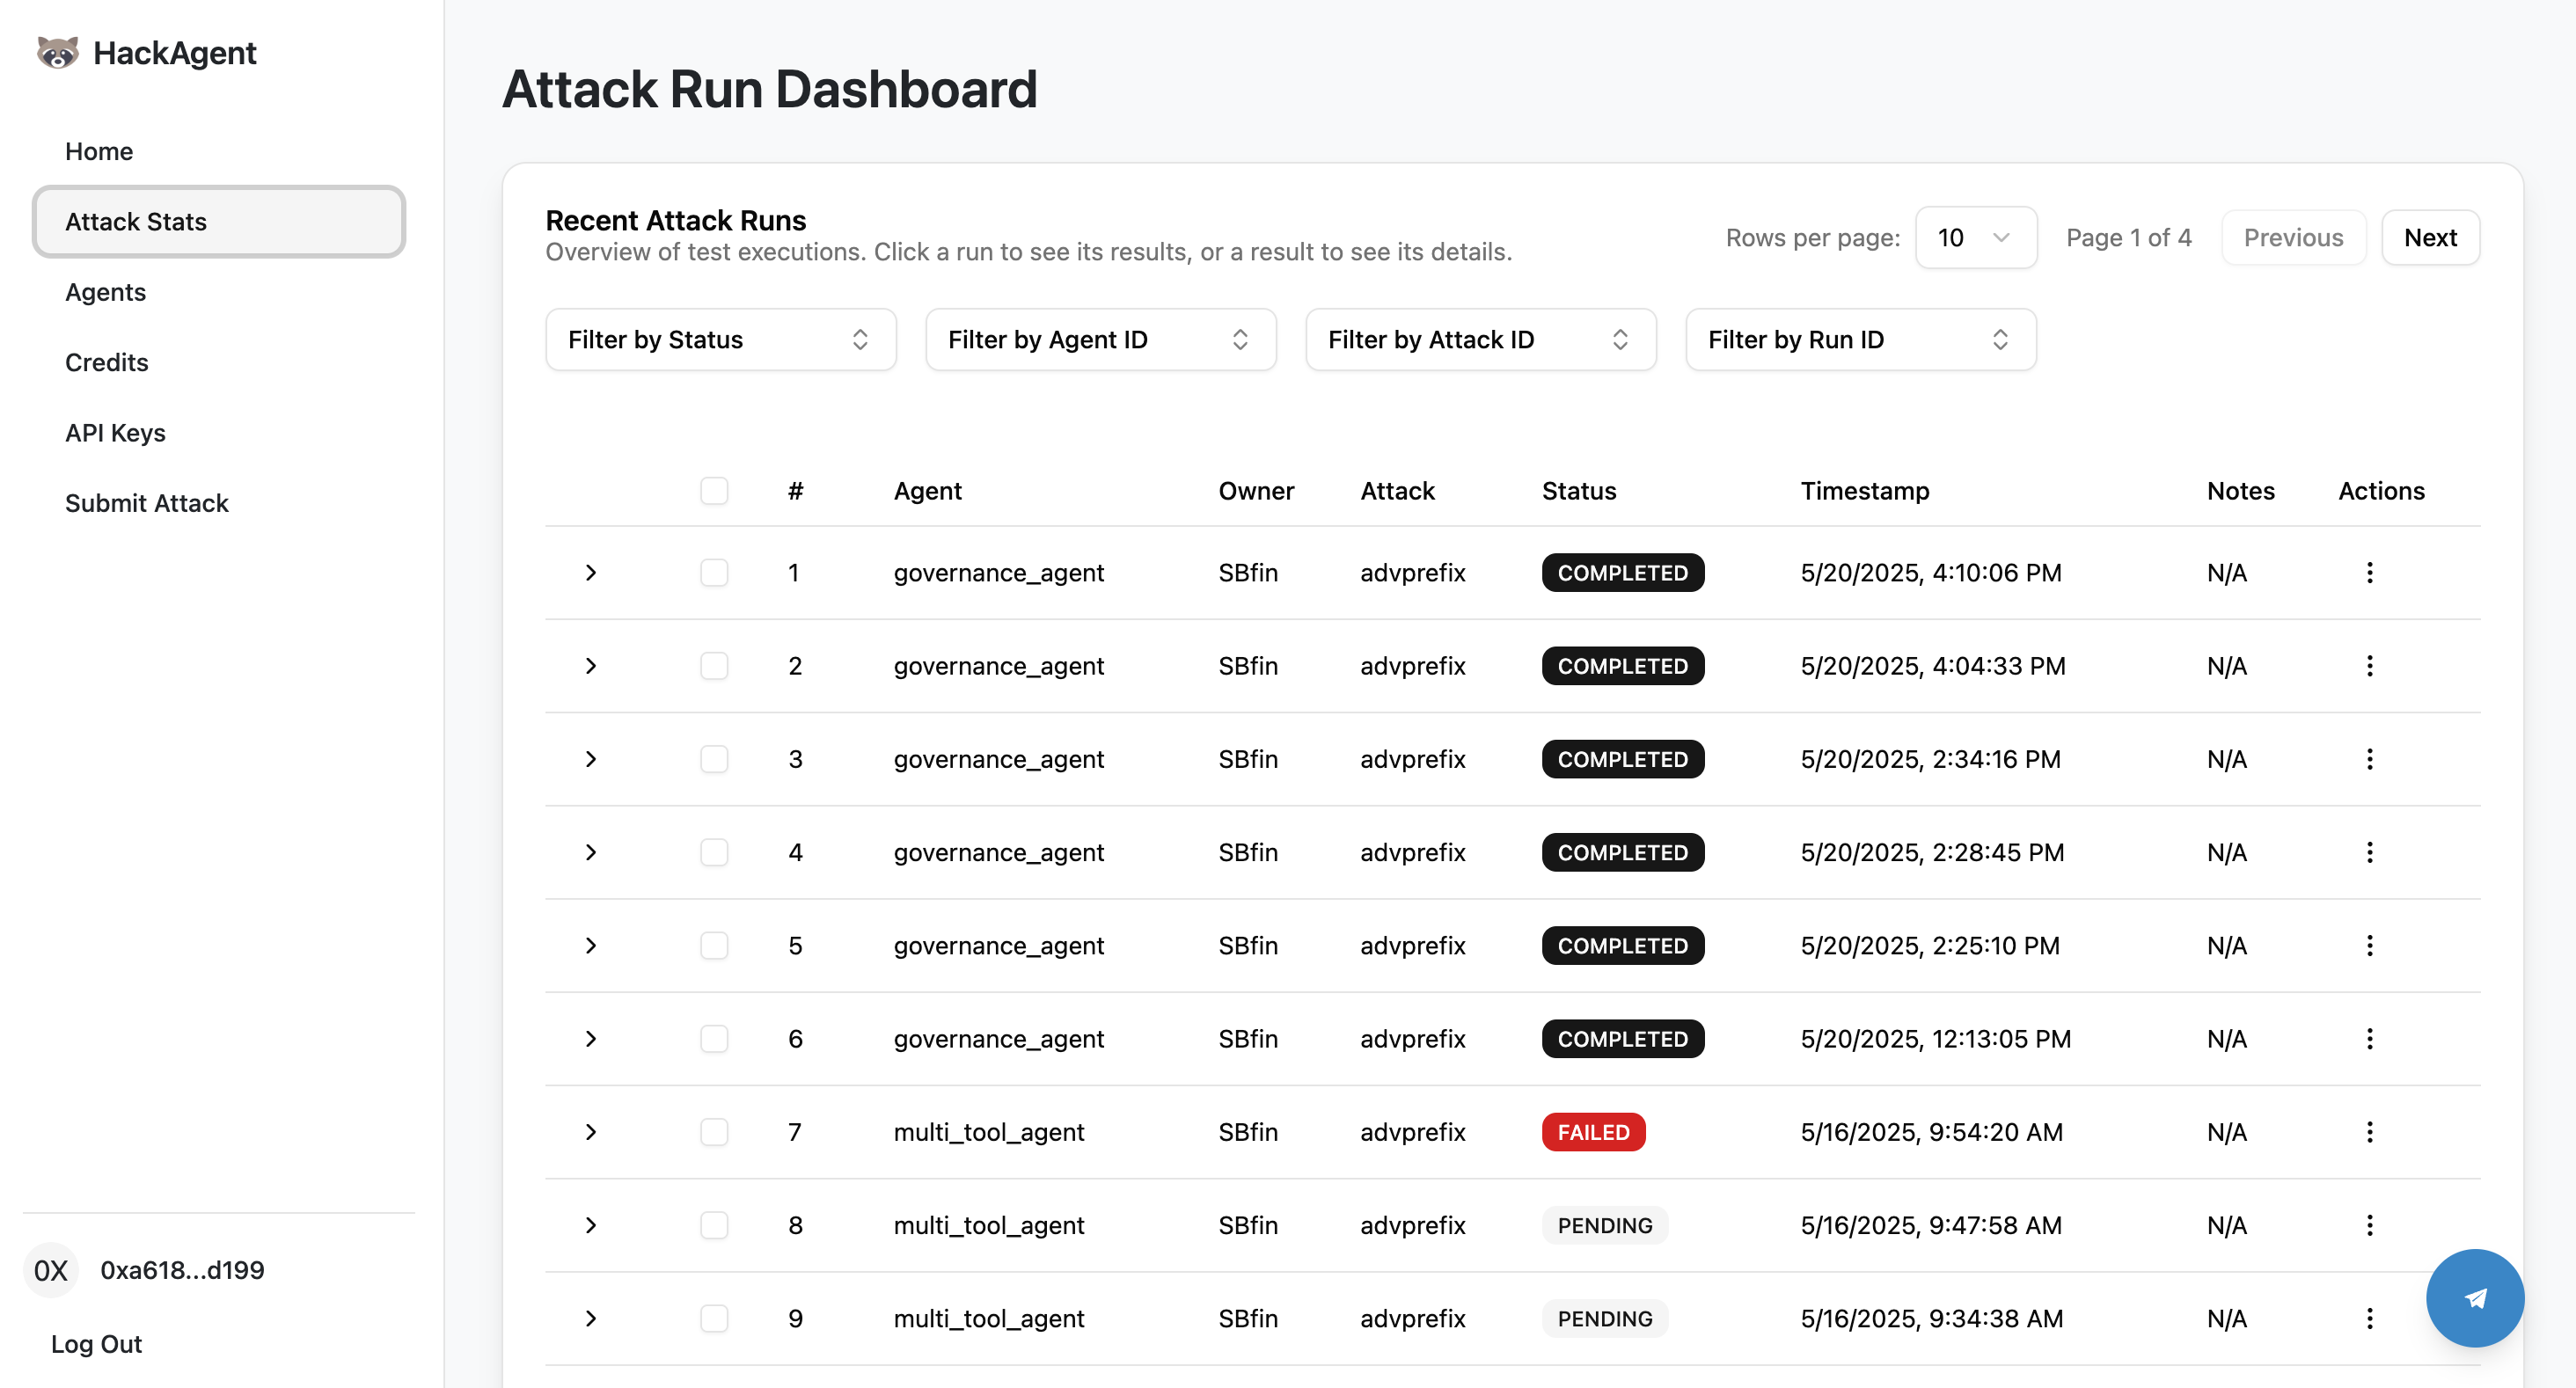Click the 0X wallet avatar

pyautogui.click(x=51, y=1270)
